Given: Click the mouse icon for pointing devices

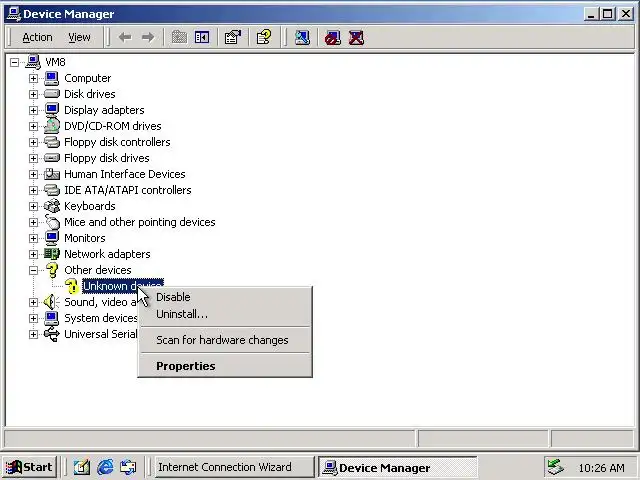Looking at the screenshot, I should point(52,222).
